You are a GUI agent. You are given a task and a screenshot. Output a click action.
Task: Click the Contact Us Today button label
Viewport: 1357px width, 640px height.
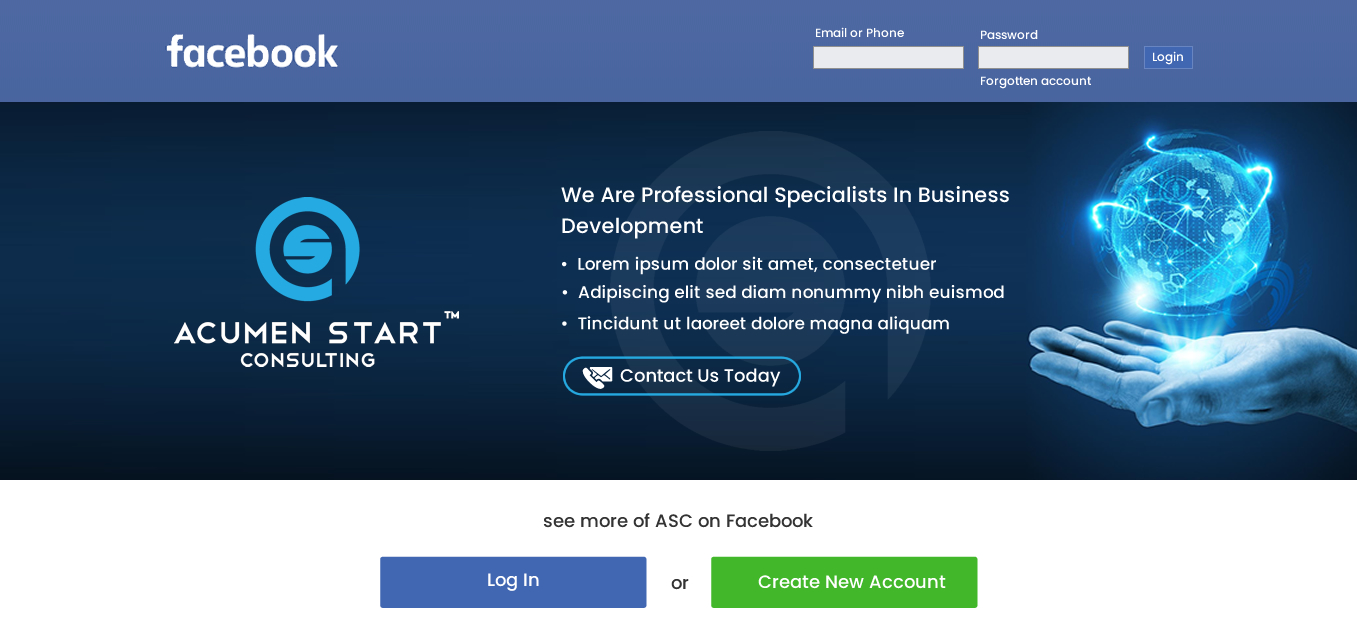click(699, 376)
